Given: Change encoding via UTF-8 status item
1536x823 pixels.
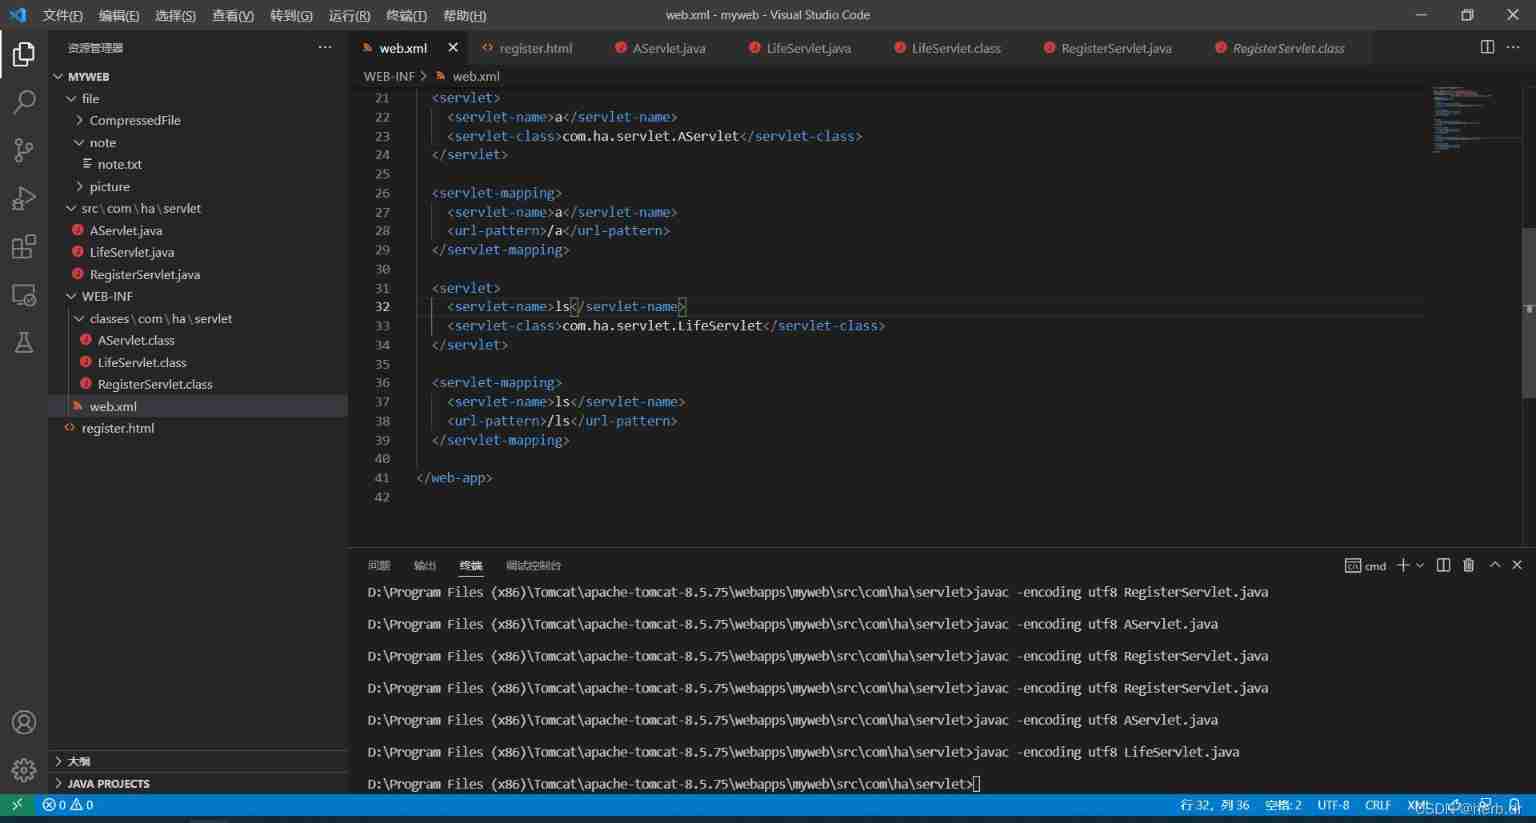Looking at the screenshot, I should 1333,805.
